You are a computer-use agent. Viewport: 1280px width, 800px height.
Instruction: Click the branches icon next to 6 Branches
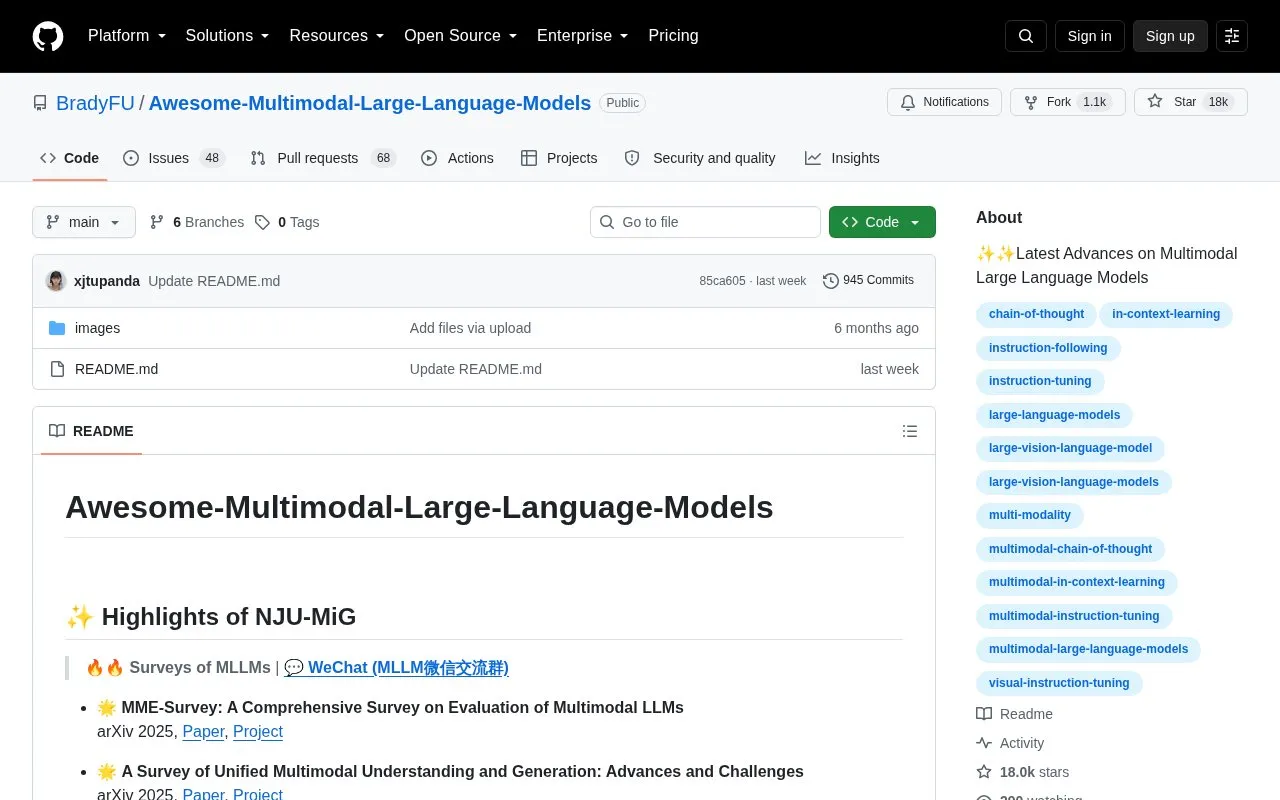[x=157, y=222]
